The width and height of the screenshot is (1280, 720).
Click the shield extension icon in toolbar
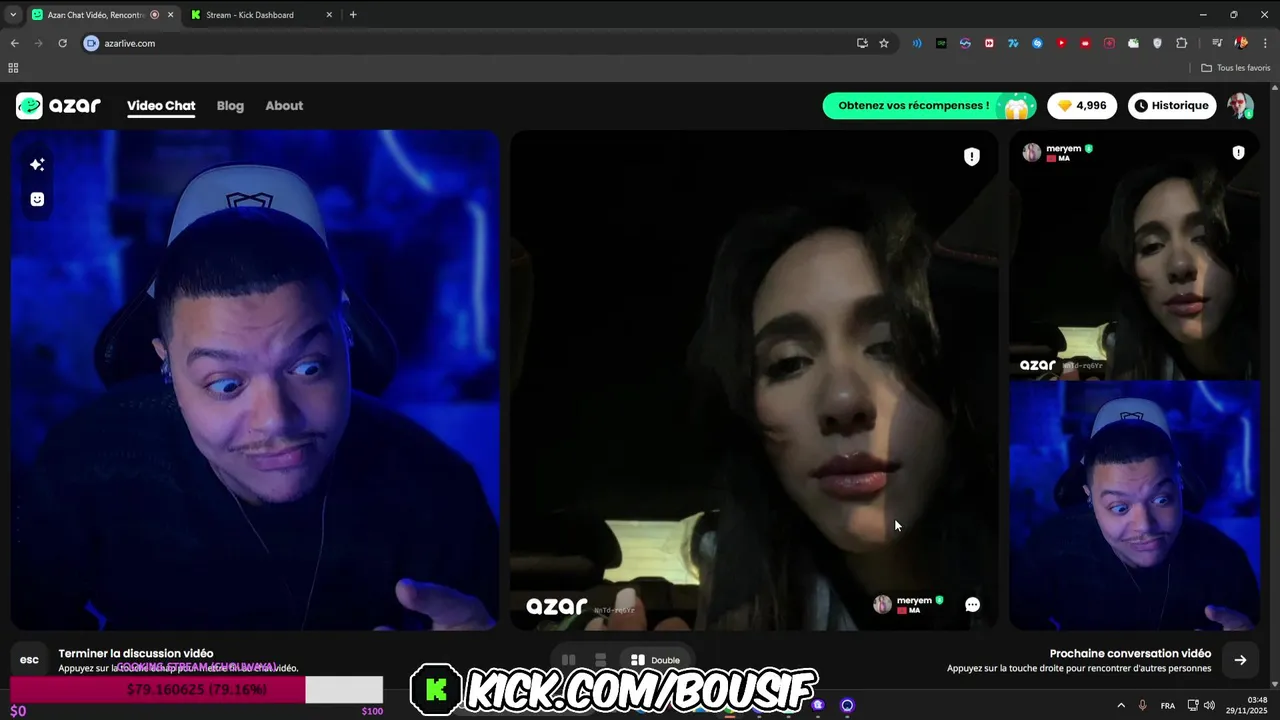pyautogui.click(x=1158, y=43)
